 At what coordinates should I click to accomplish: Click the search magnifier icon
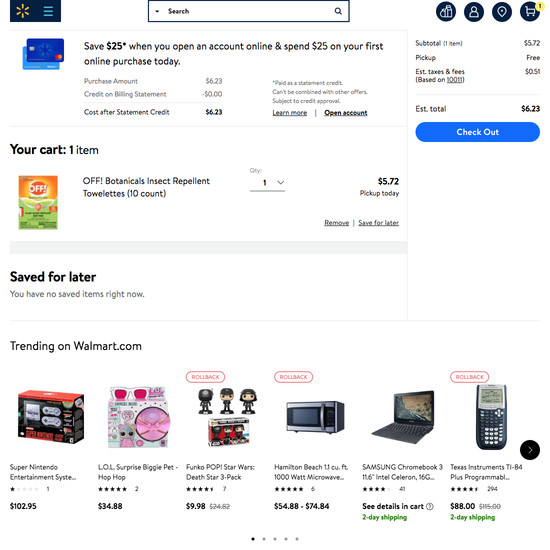pyautogui.click(x=338, y=11)
